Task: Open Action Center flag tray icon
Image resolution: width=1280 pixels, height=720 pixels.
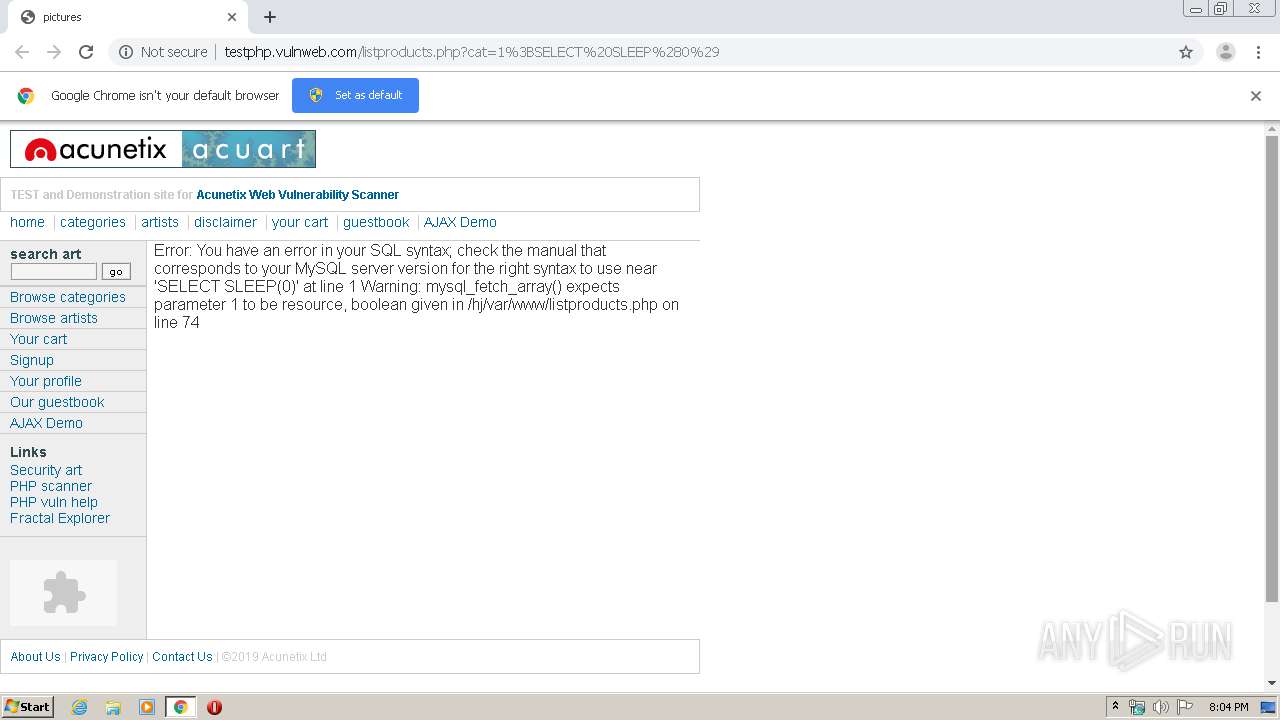Action: pyautogui.click(x=1185, y=707)
